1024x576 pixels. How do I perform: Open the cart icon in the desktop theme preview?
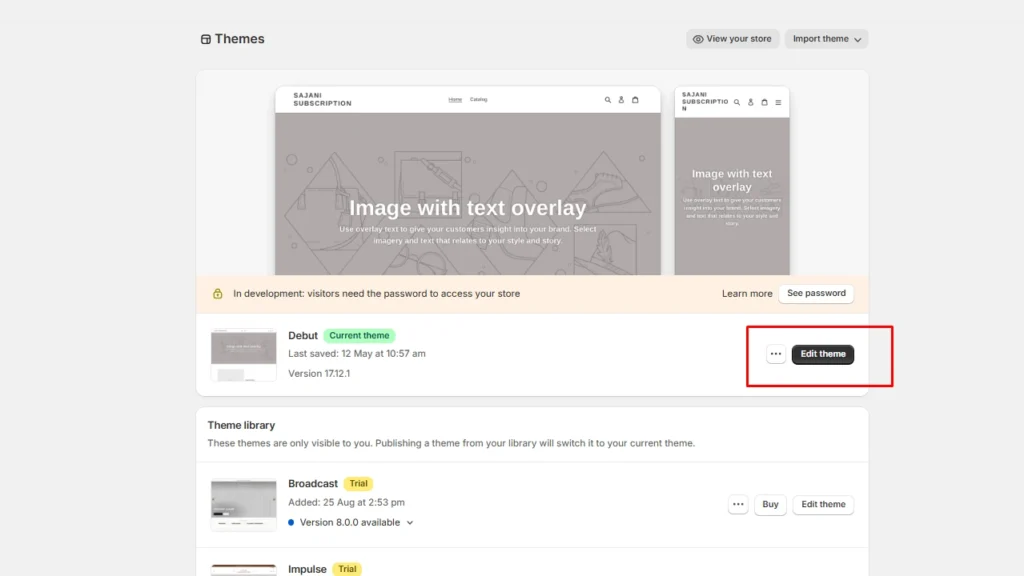pos(635,100)
